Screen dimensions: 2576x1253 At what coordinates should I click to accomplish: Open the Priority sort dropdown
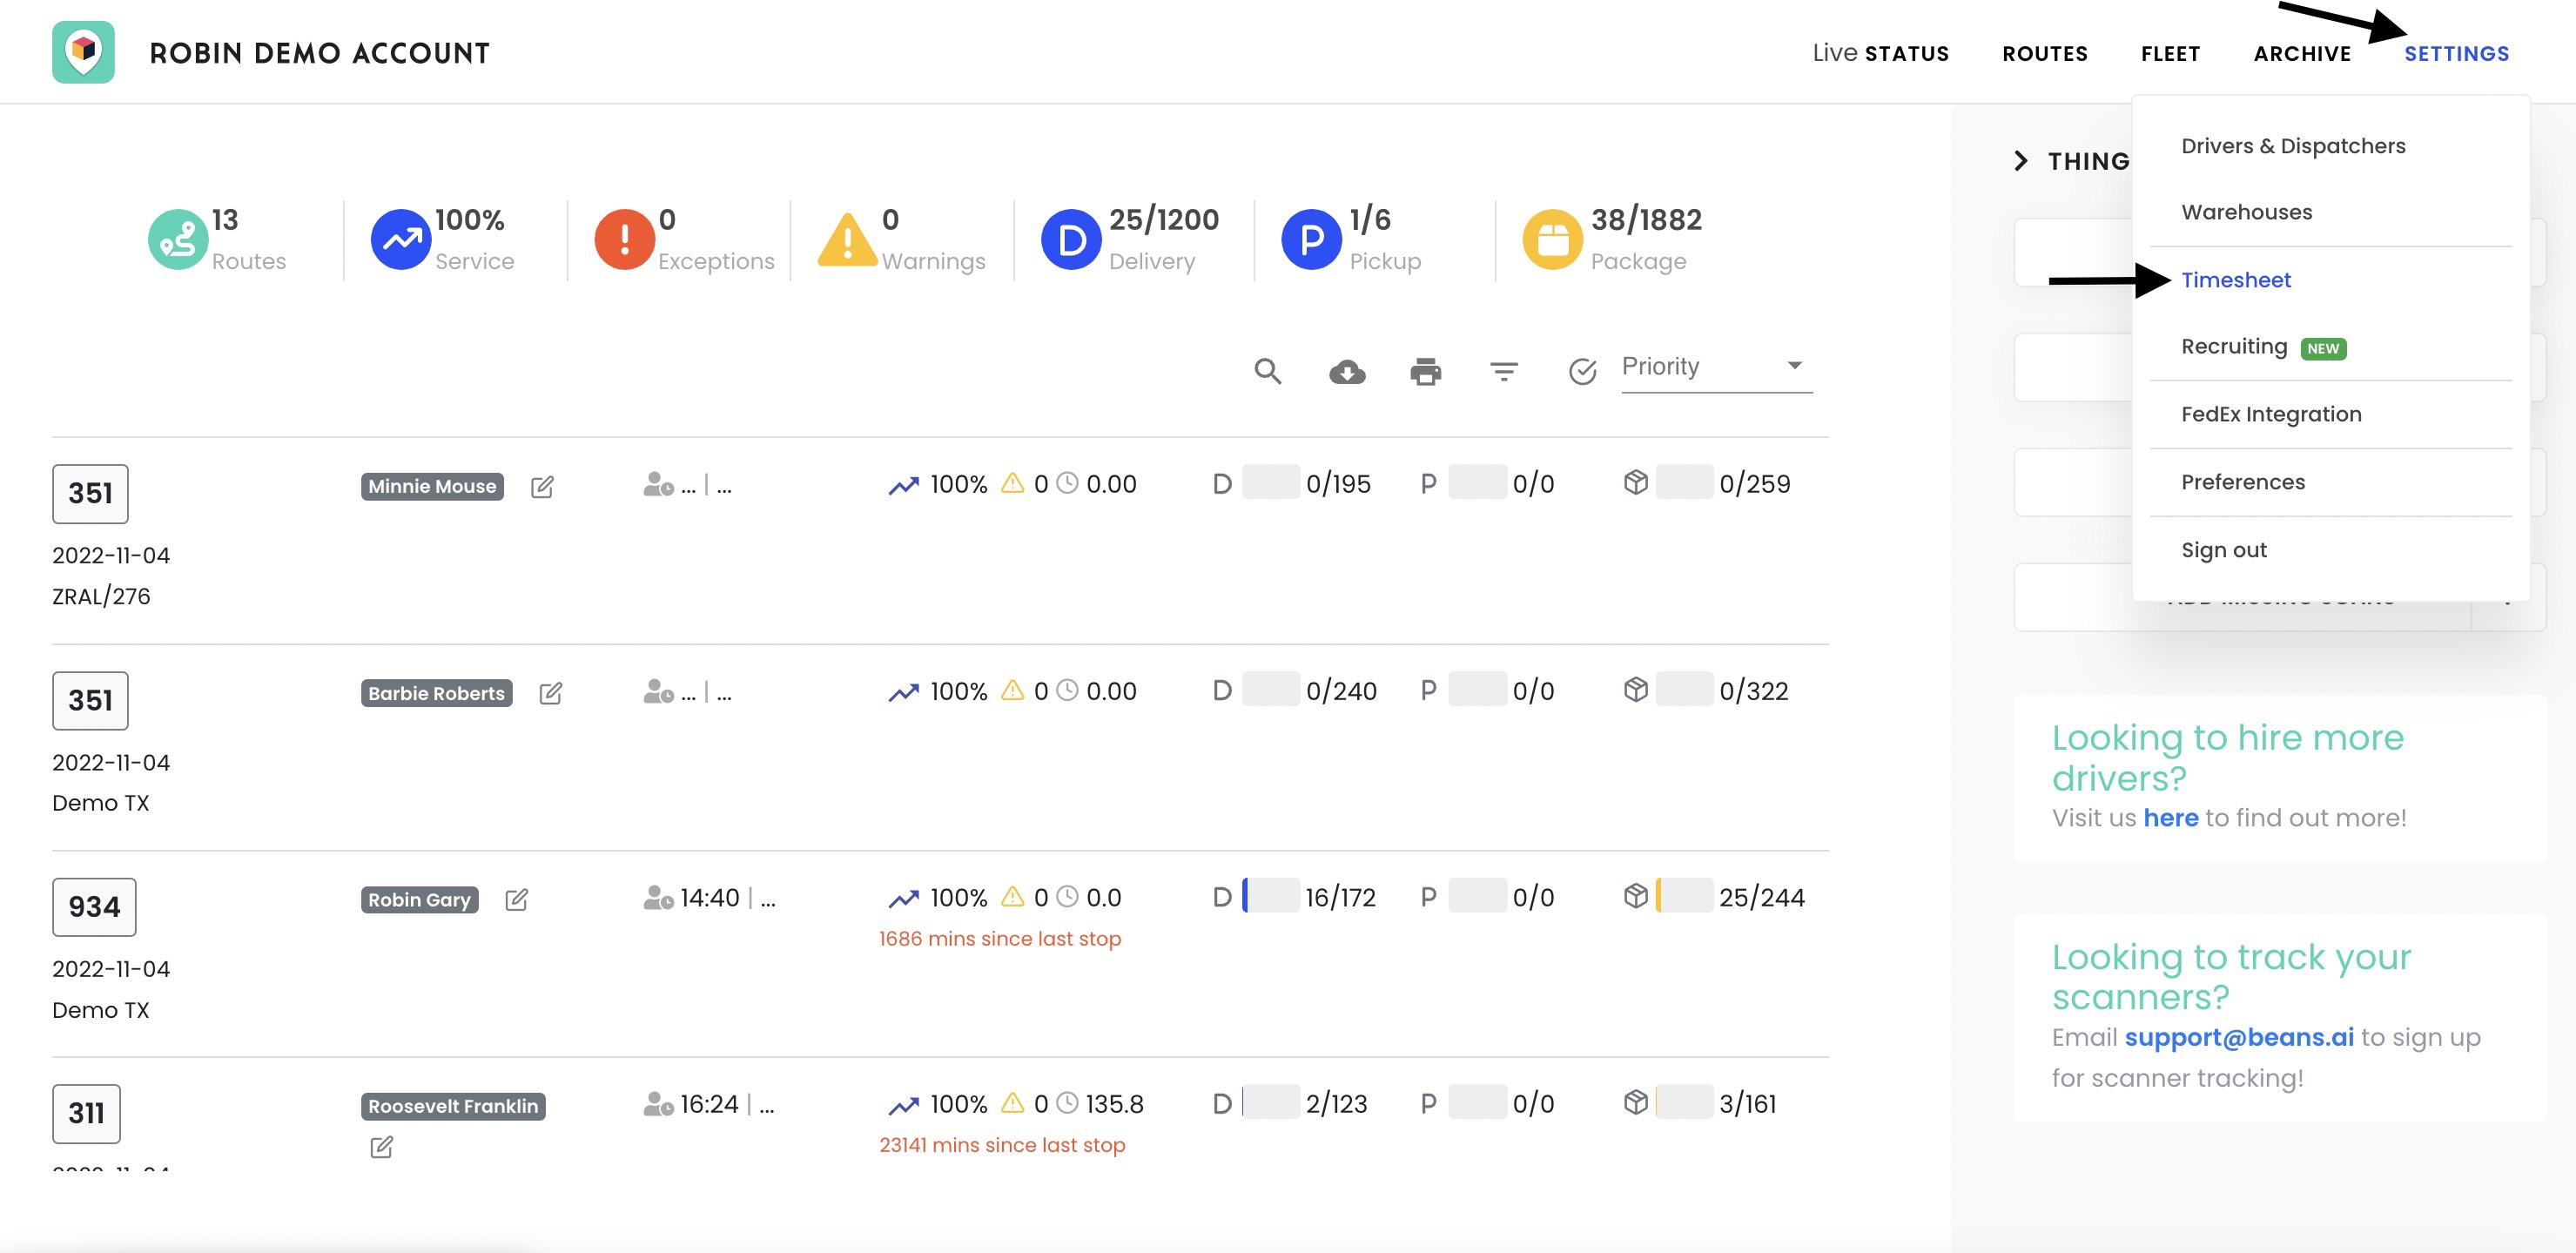pyautogui.click(x=1716, y=367)
